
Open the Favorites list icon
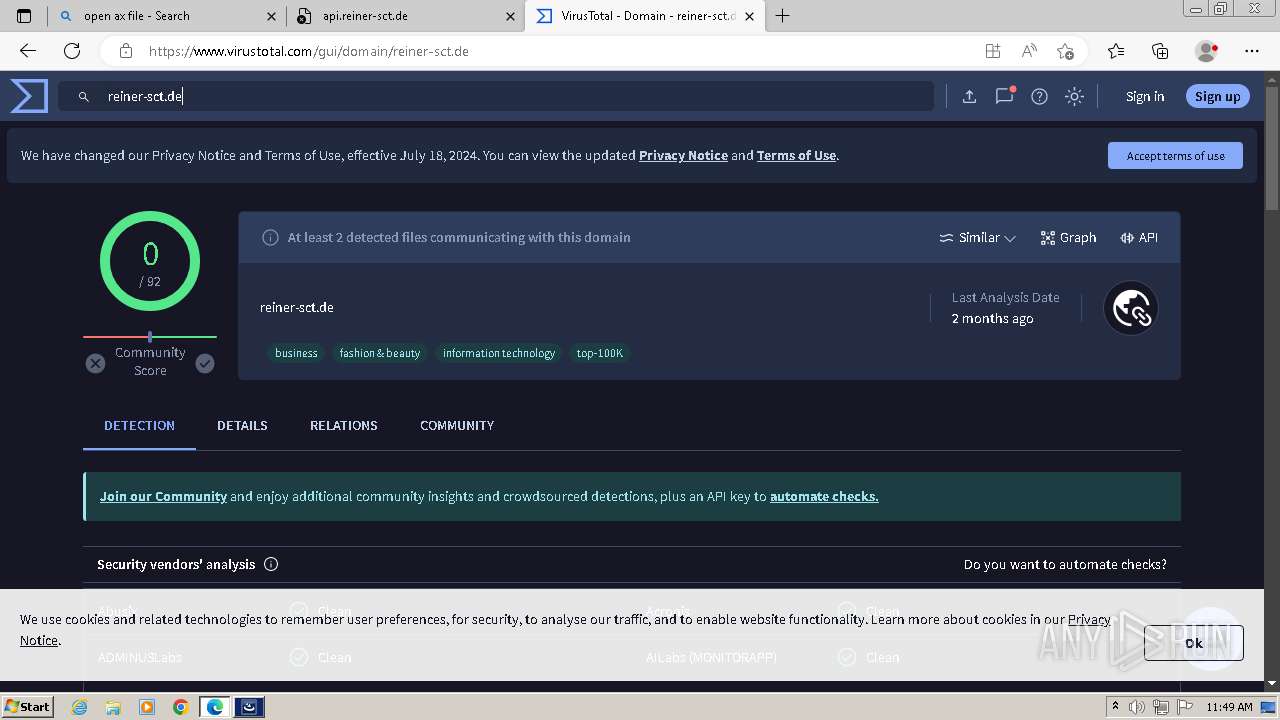(x=1116, y=51)
